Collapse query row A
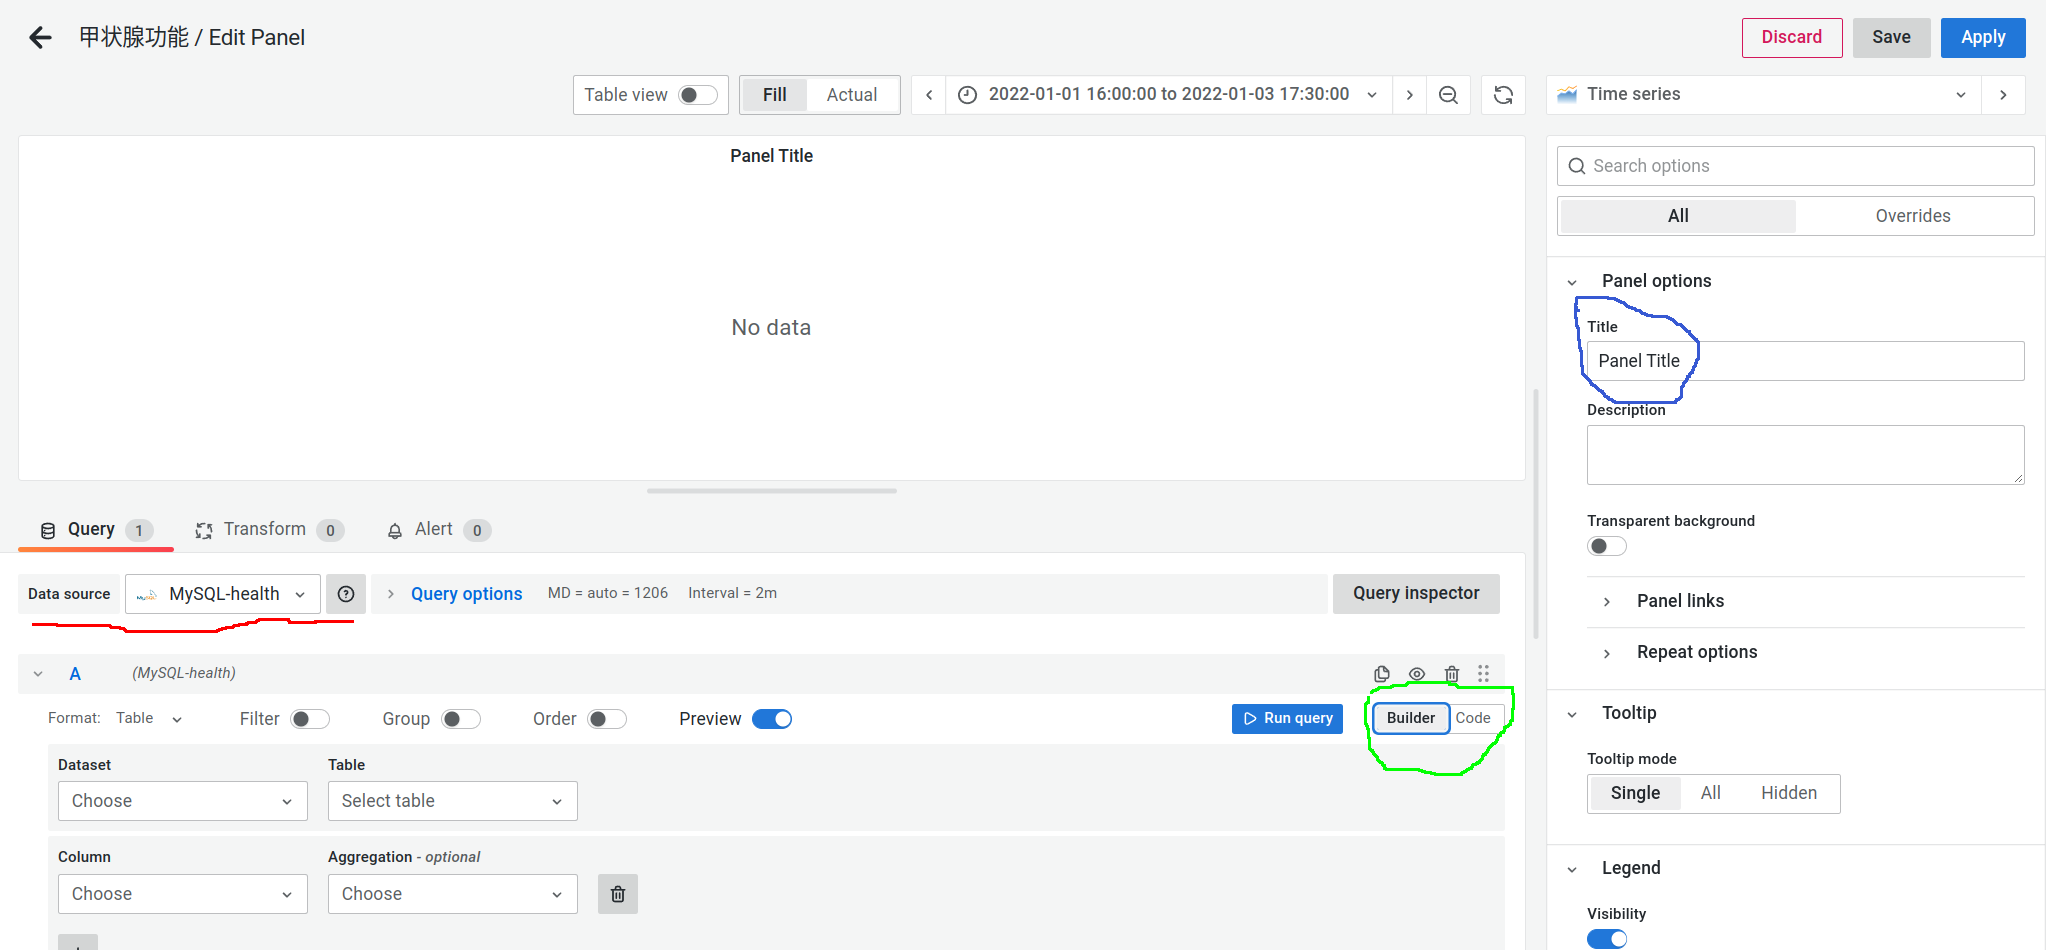This screenshot has width=2046, height=950. [38, 674]
